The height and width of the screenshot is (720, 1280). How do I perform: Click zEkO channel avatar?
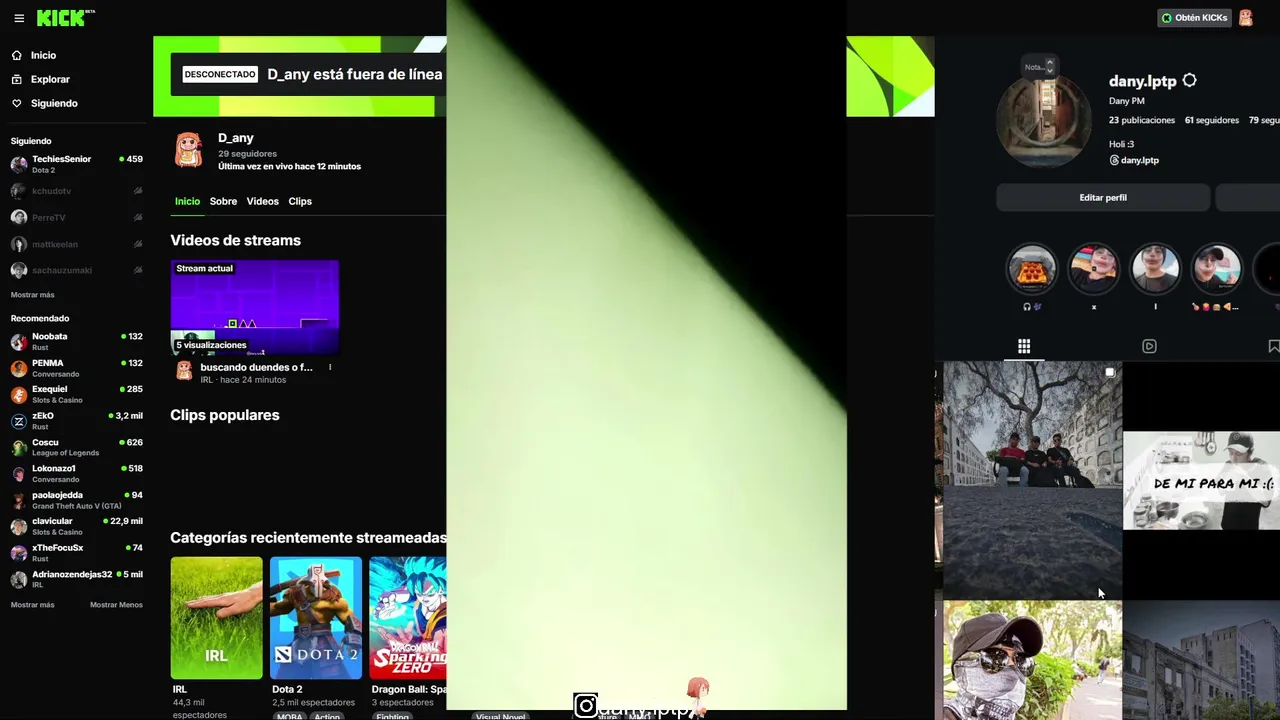pyautogui.click(x=19, y=421)
